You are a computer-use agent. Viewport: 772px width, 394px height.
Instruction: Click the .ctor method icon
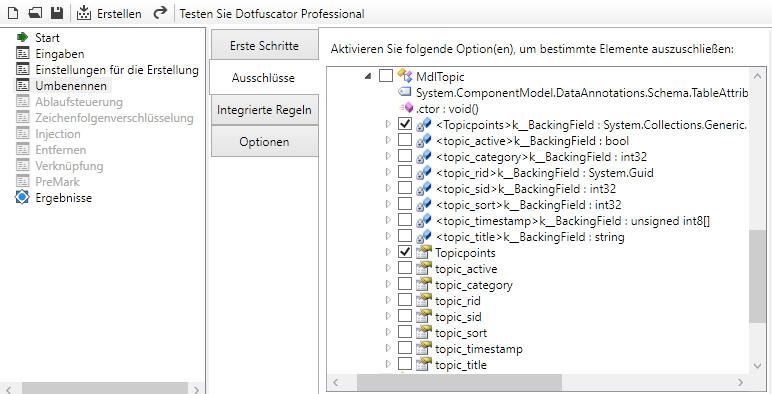tap(407, 108)
